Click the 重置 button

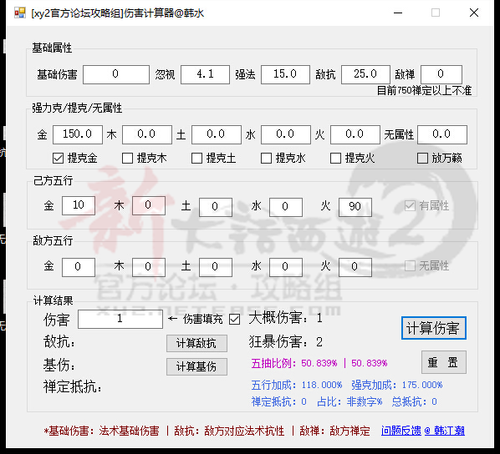(444, 362)
